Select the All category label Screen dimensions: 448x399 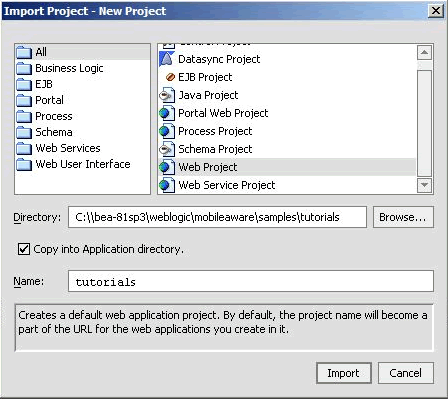[x=41, y=52]
